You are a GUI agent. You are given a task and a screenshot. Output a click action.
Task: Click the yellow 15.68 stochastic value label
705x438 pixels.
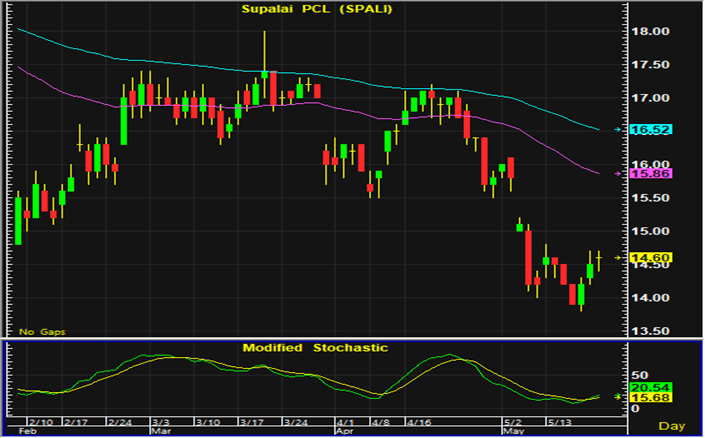click(651, 399)
